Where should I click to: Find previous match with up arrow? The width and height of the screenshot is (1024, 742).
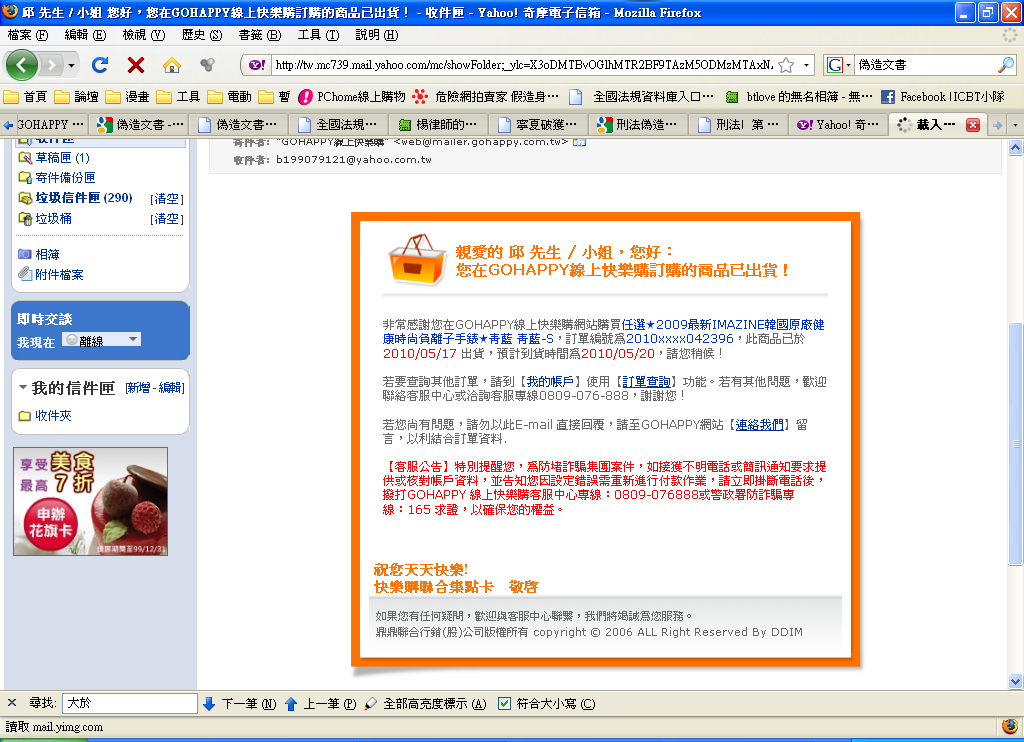tap(291, 704)
